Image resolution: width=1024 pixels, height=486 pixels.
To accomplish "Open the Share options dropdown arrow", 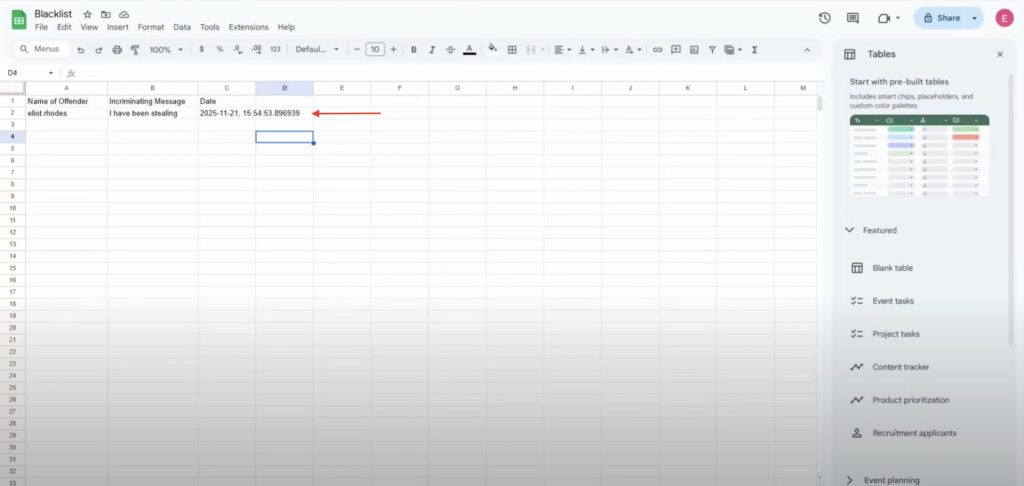I will [x=974, y=18].
